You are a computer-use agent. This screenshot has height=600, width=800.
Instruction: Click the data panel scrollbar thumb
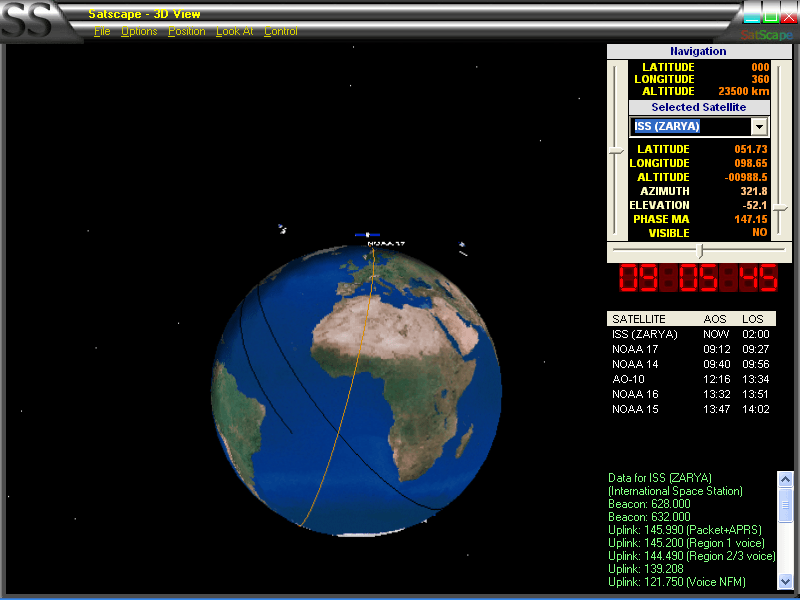tap(785, 505)
